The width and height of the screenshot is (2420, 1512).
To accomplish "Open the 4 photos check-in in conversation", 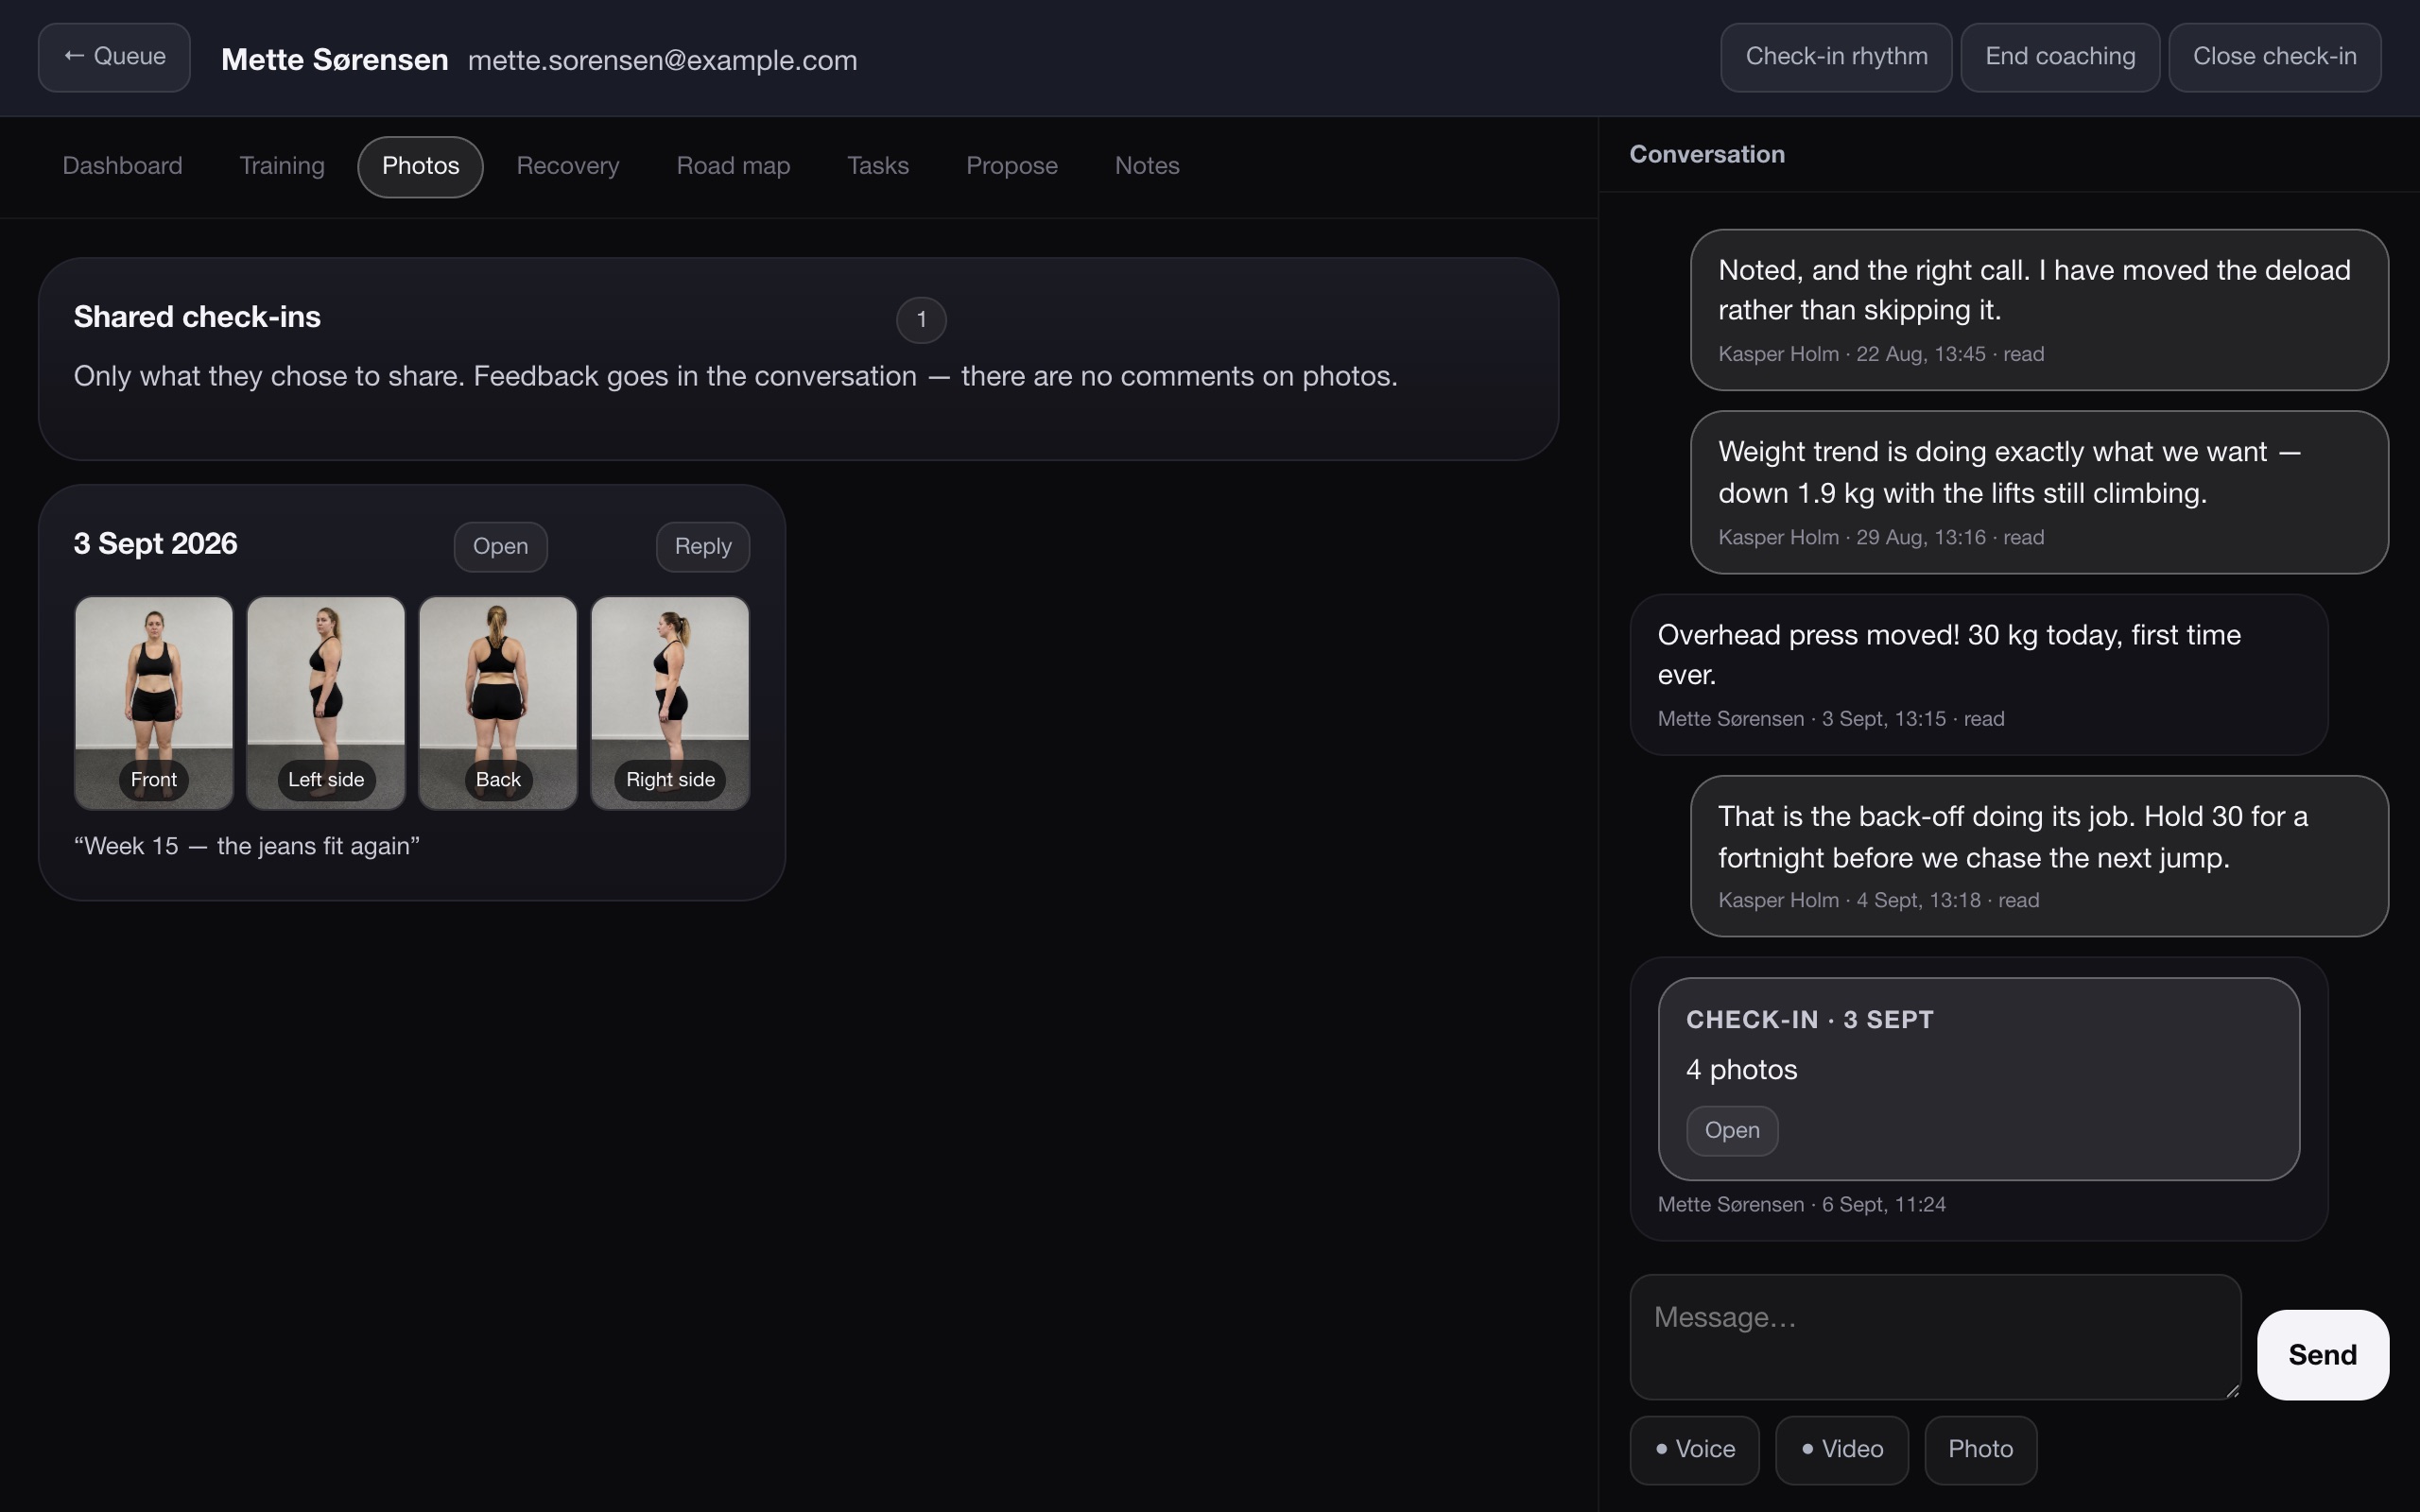I will [x=1732, y=1131].
